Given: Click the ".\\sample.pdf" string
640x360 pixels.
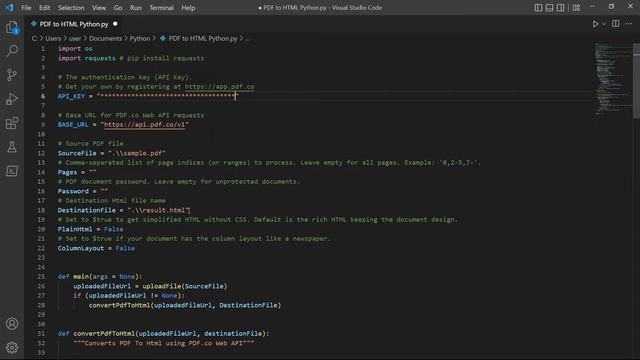Looking at the screenshot, I should click(137, 153).
